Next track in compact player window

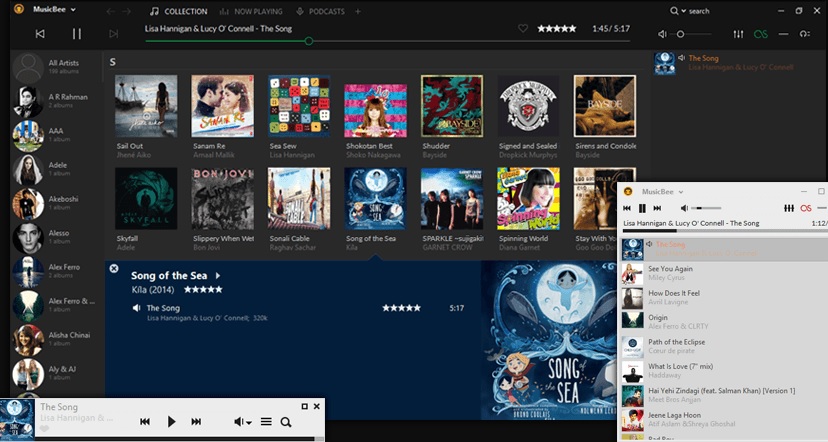point(657,208)
